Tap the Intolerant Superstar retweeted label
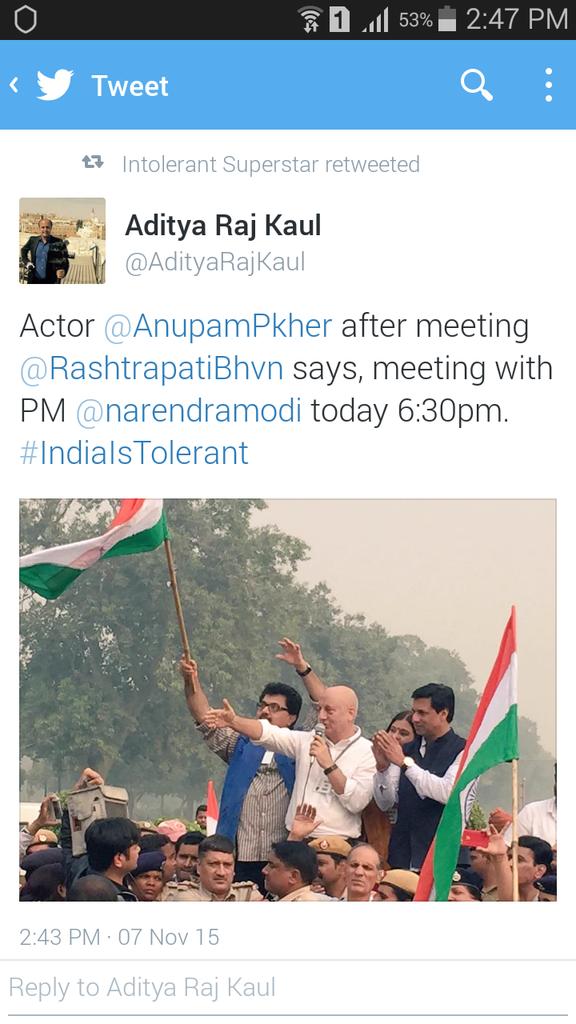This screenshot has width=576, height=1024. [x=270, y=164]
